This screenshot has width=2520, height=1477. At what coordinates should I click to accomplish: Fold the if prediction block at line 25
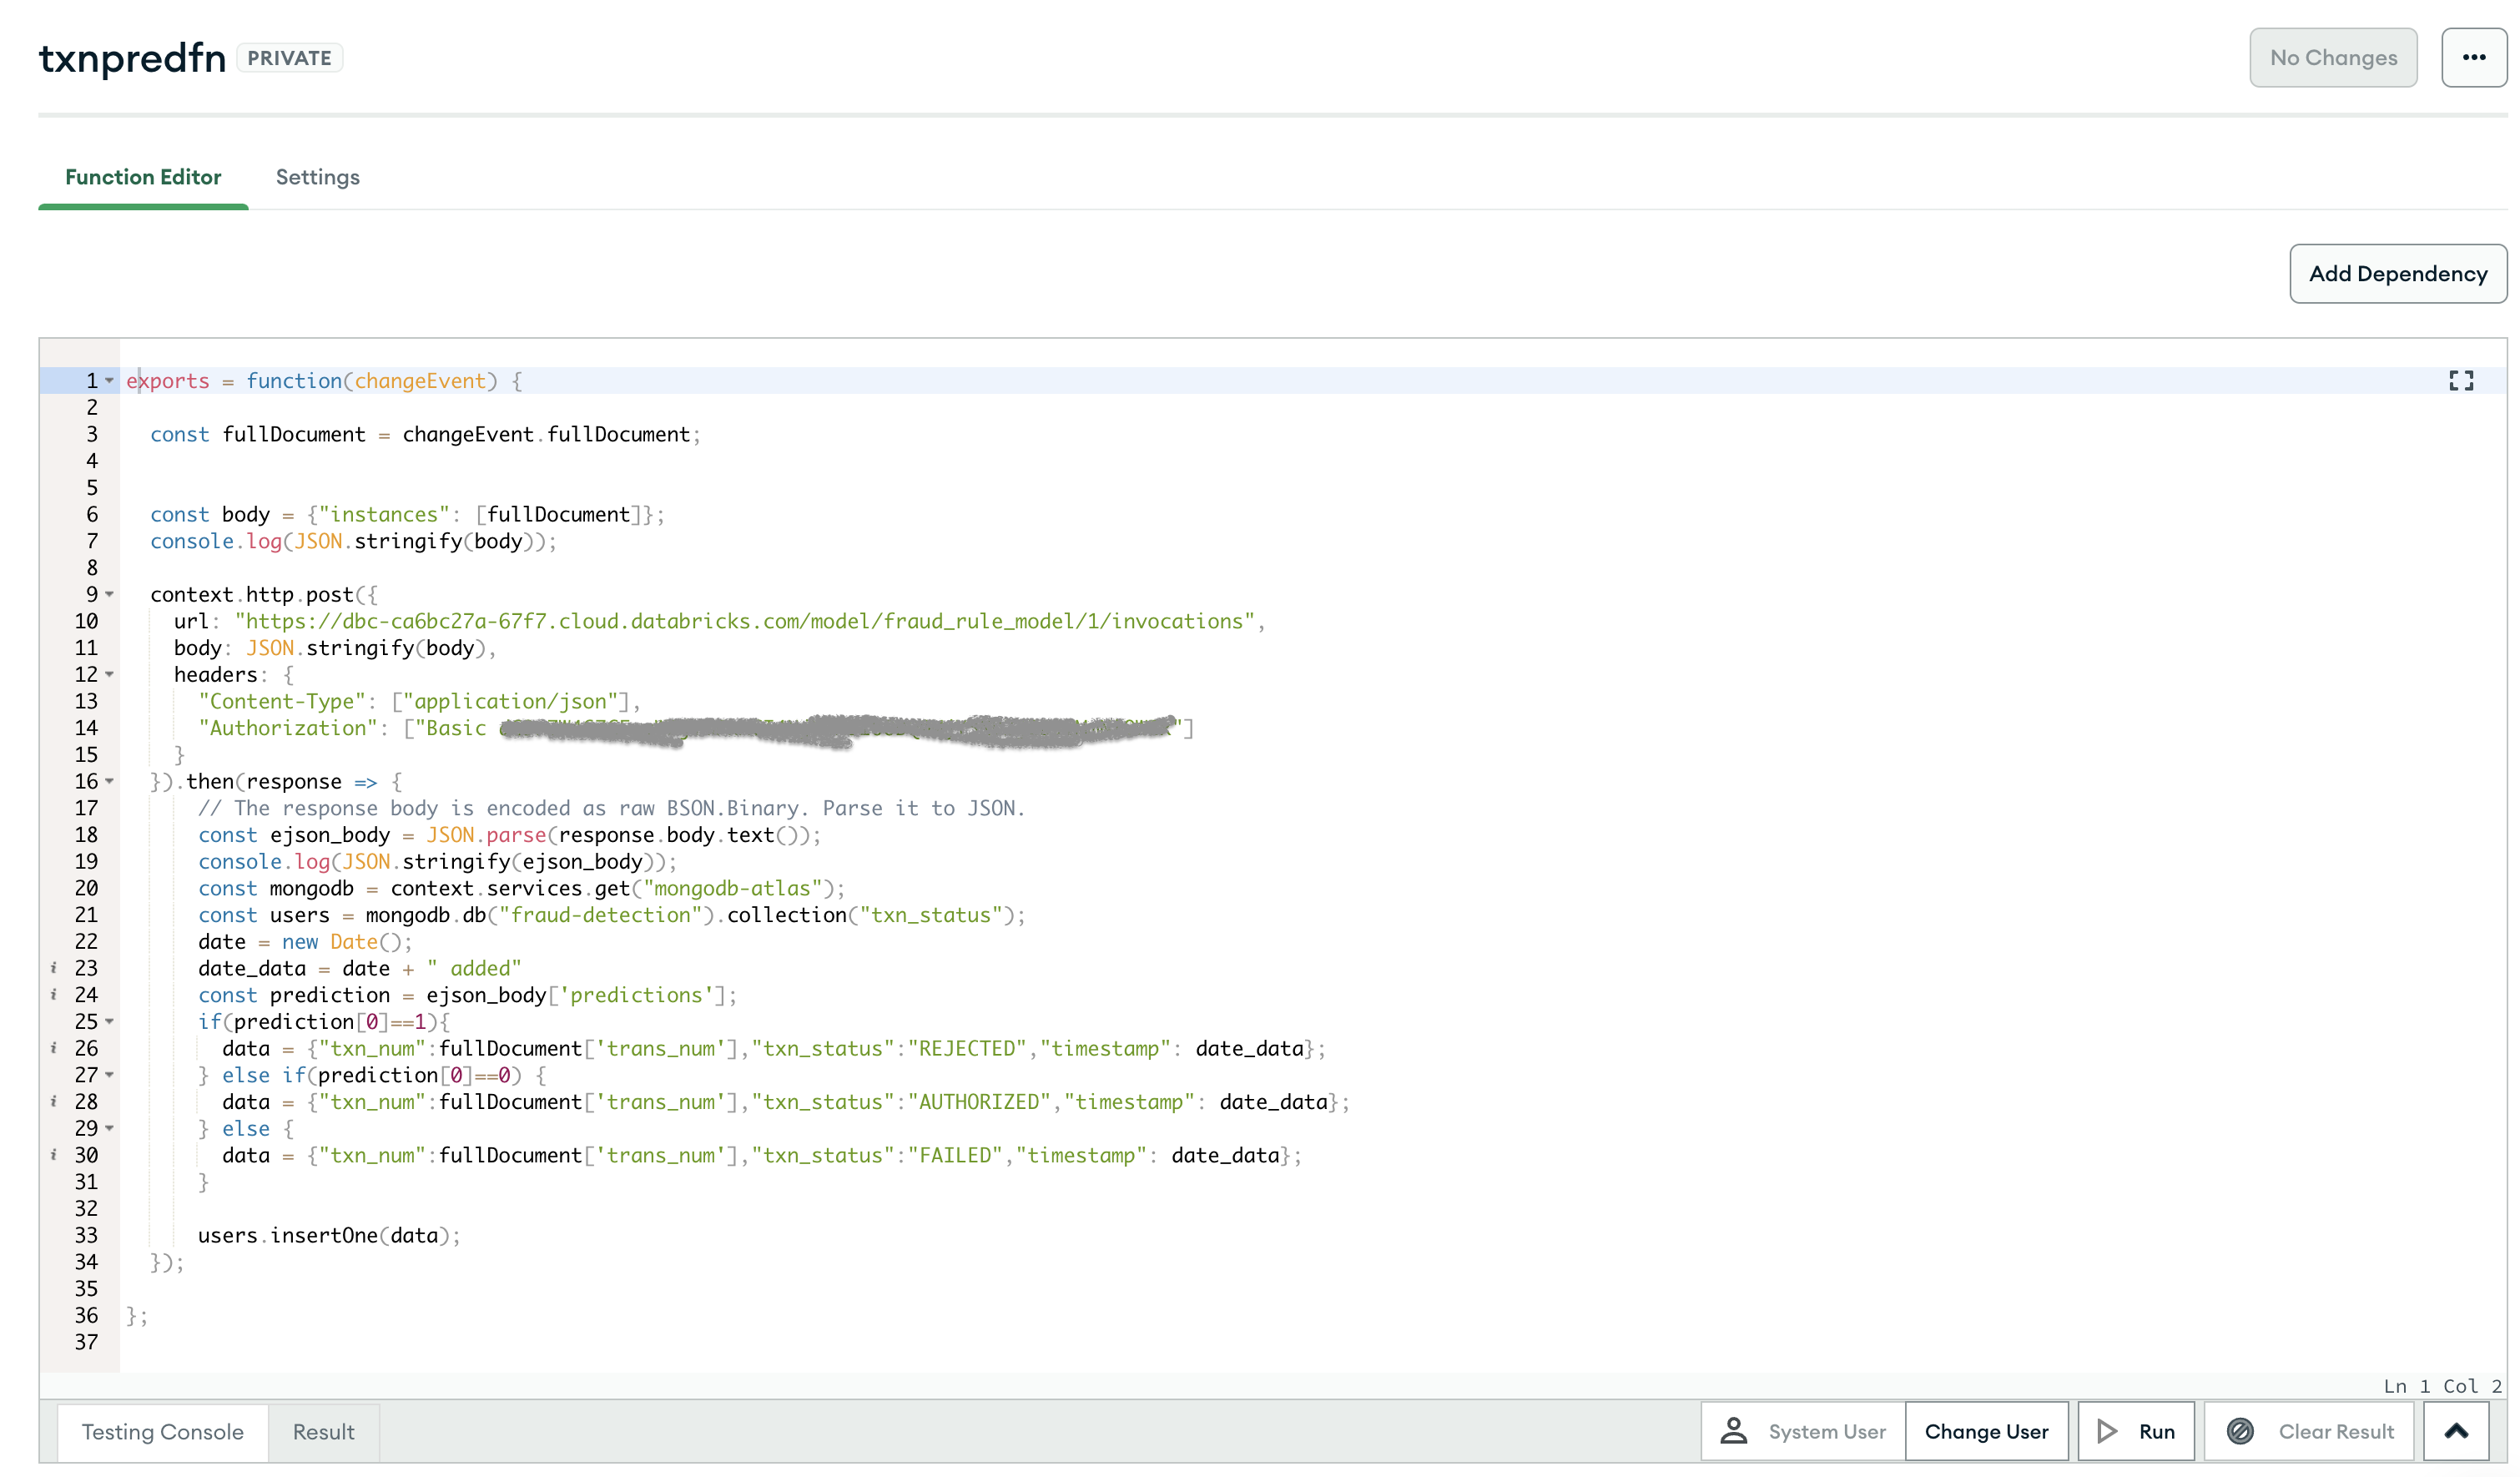coord(110,1022)
